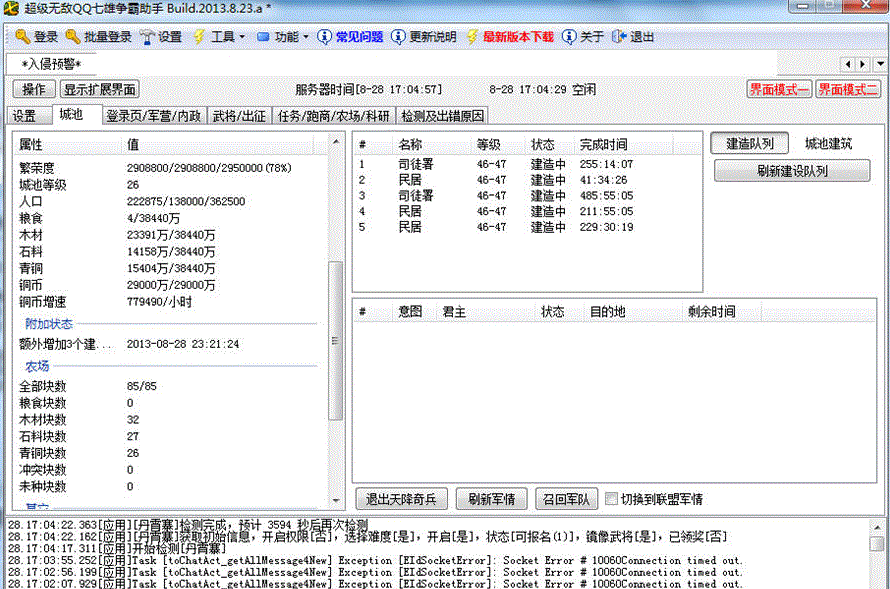Open 检测及出错原因 tab

click(x=442, y=116)
